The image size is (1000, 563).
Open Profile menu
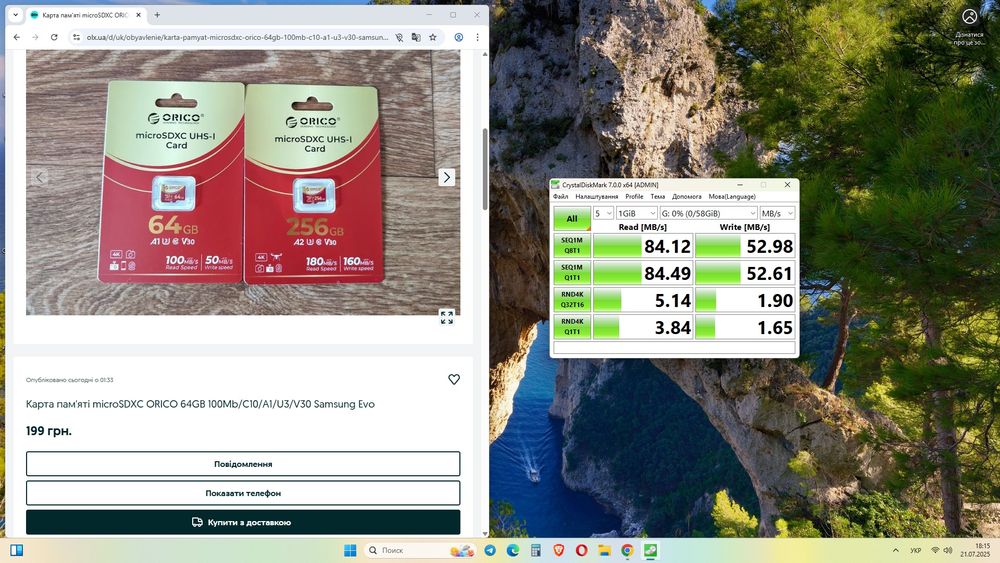point(634,196)
